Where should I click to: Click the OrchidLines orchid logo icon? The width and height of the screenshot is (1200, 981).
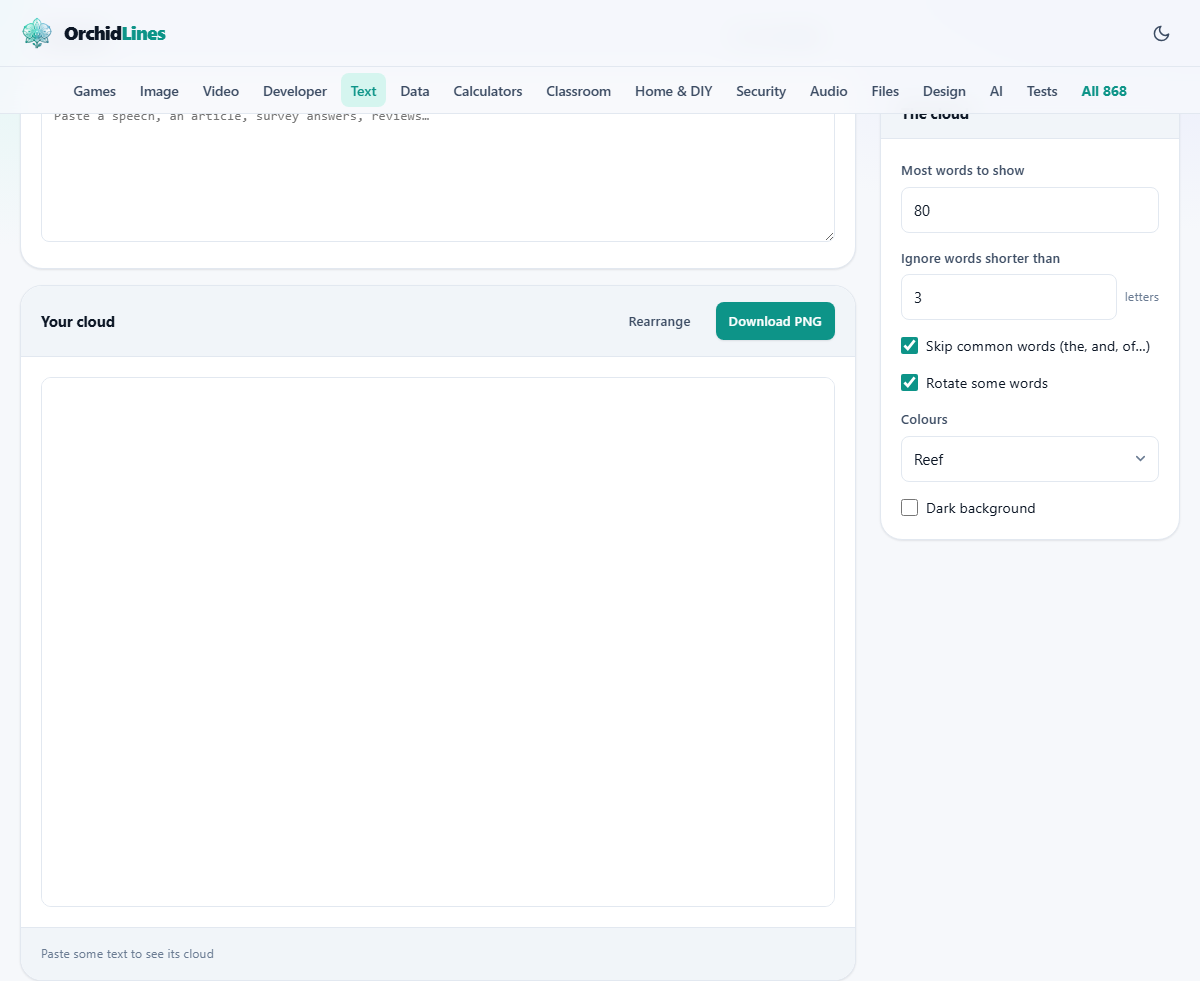coord(37,33)
